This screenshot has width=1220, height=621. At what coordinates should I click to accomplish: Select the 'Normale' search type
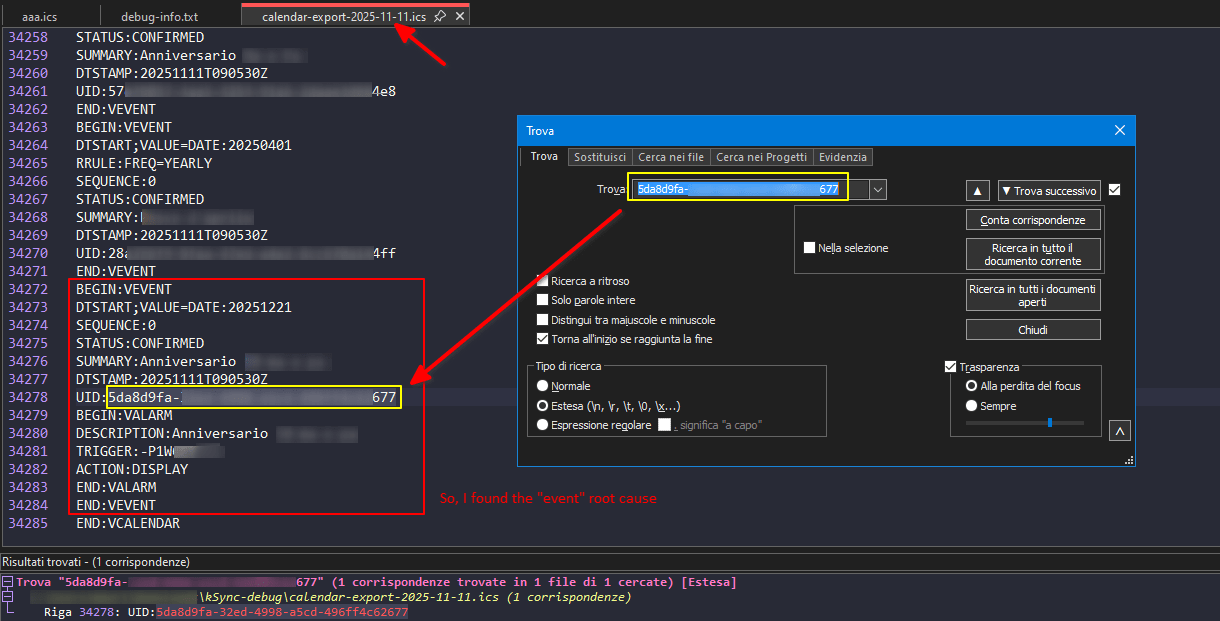543,386
